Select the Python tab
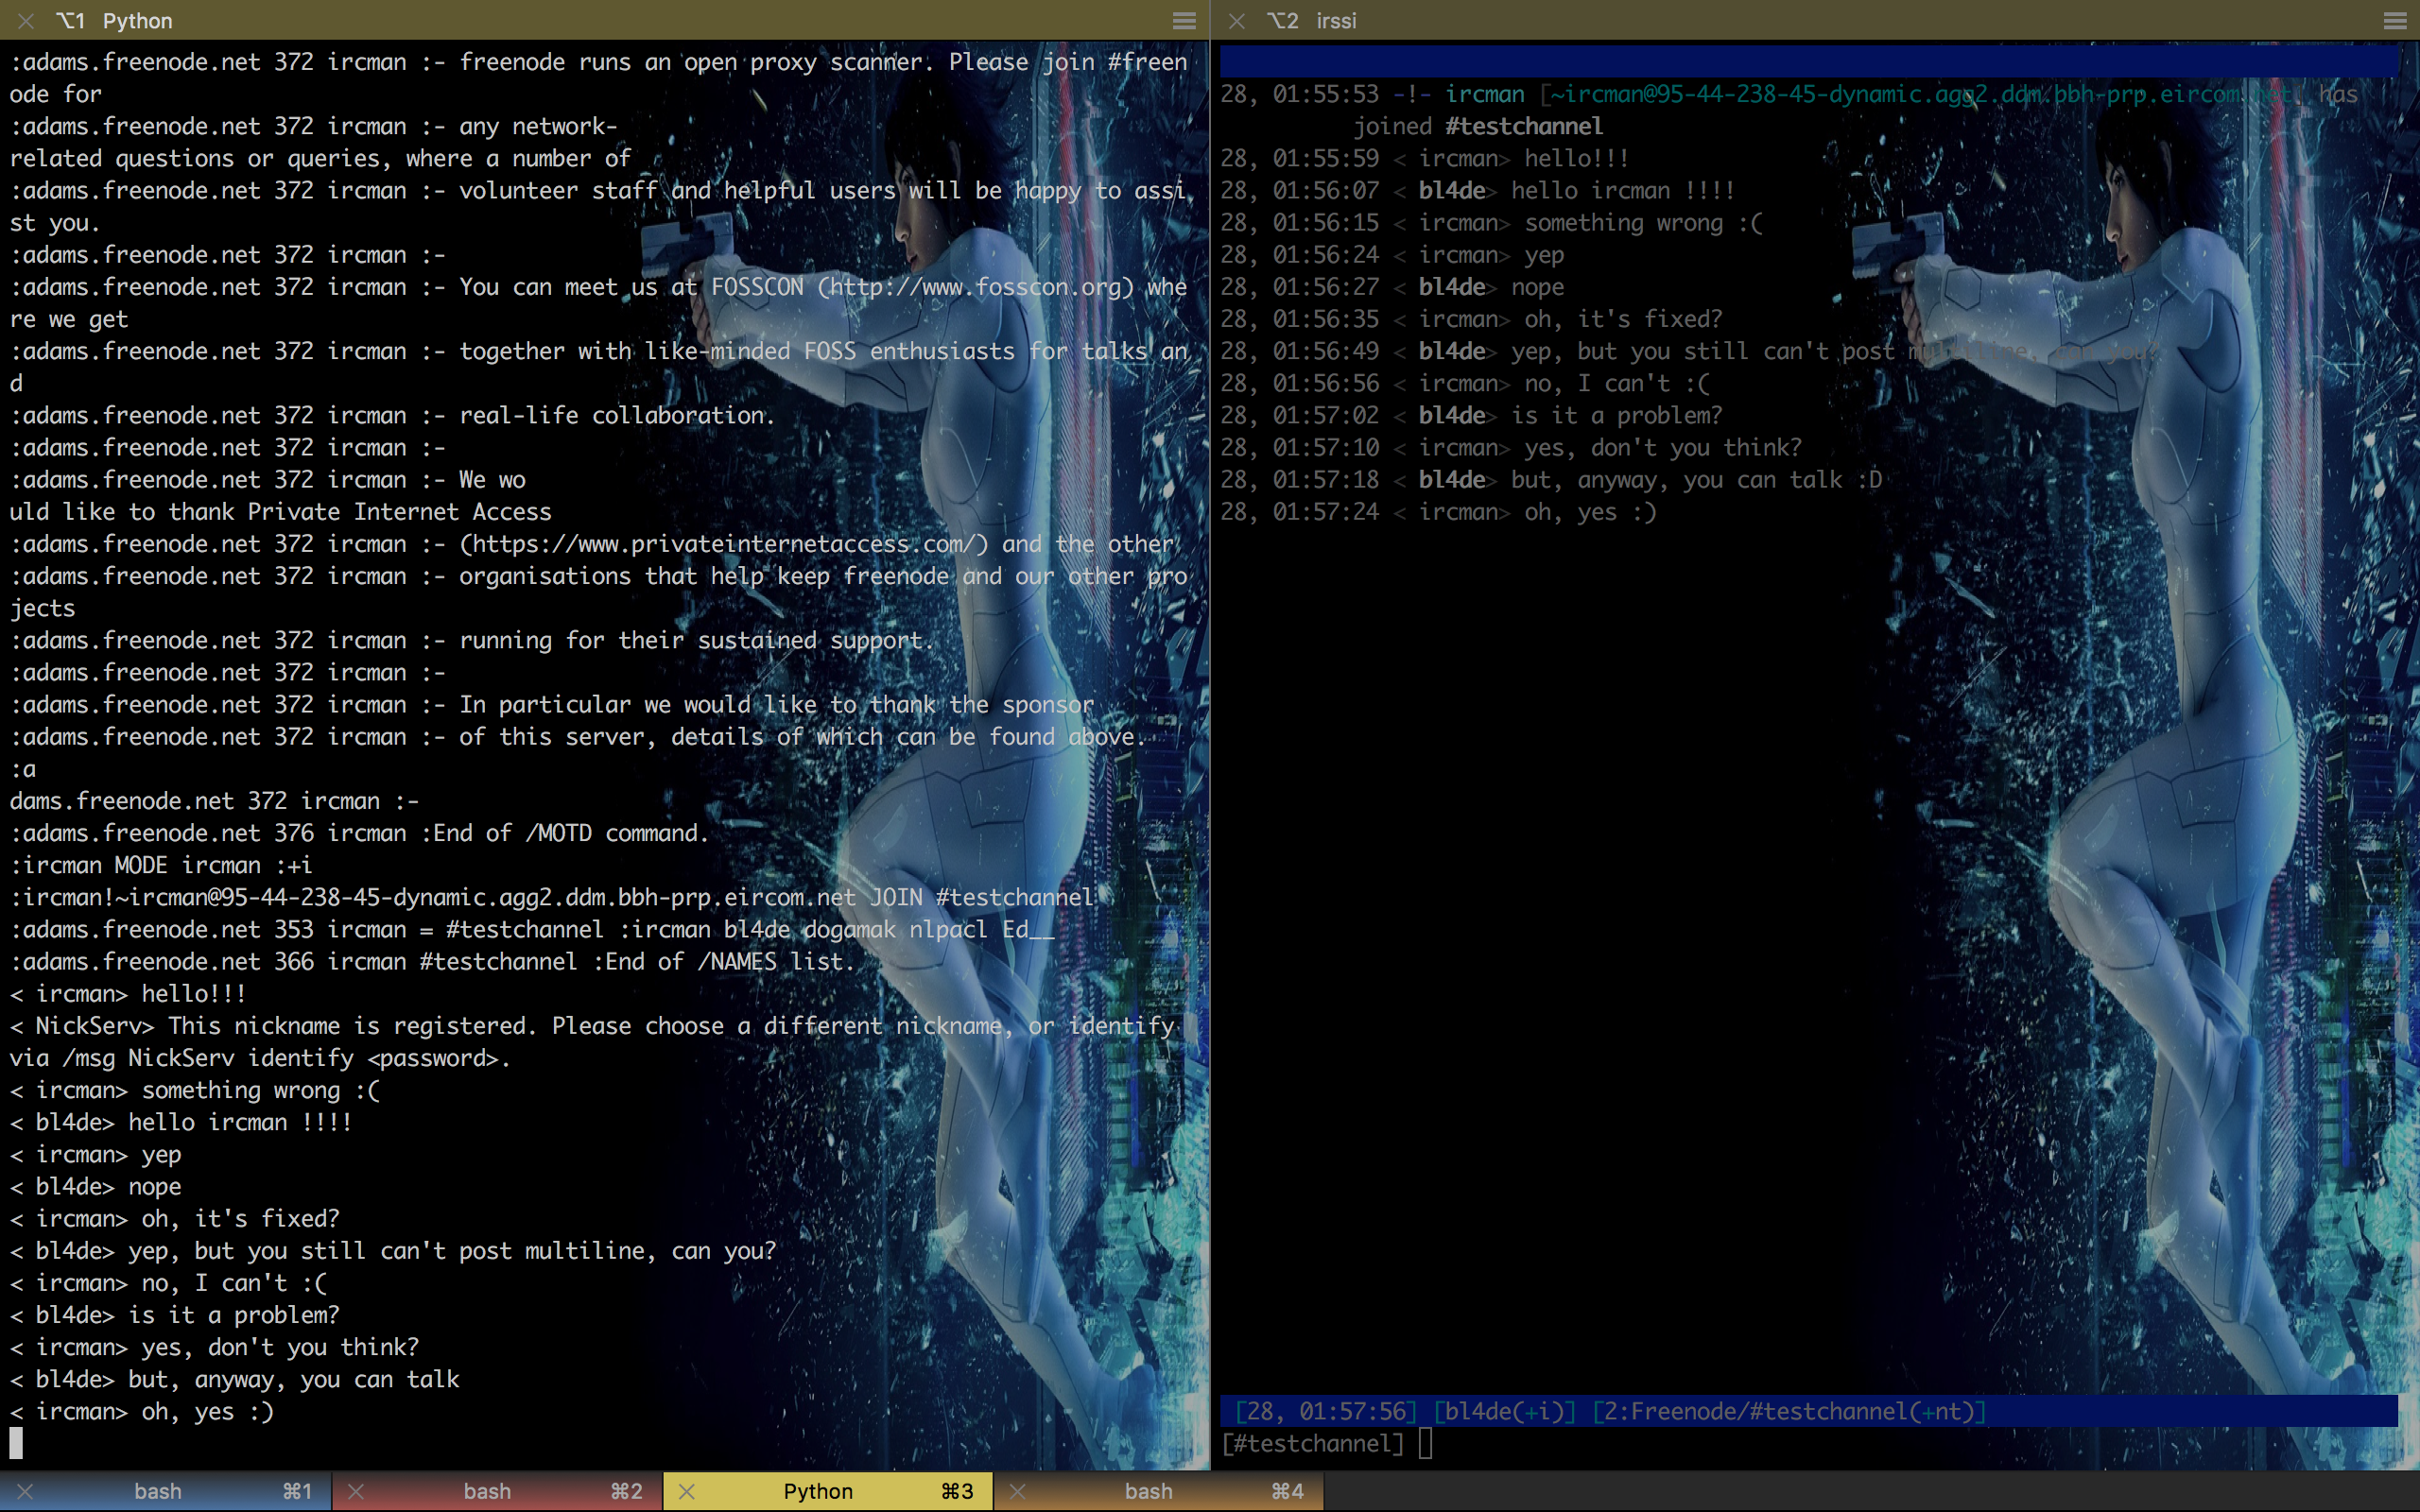This screenshot has width=2420, height=1512. [818, 1491]
